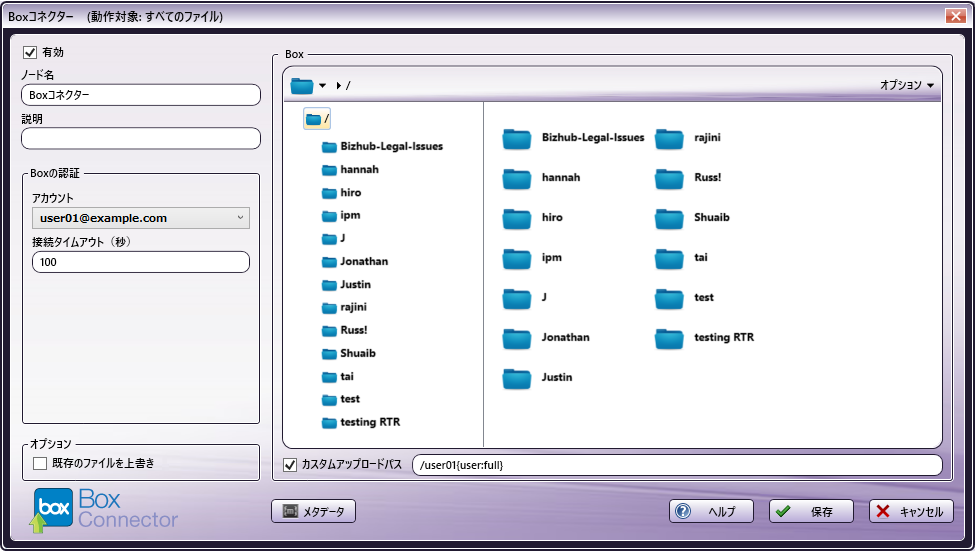Click the ノード名 text field
The width and height of the screenshot is (975, 553).
click(x=141, y=95)
